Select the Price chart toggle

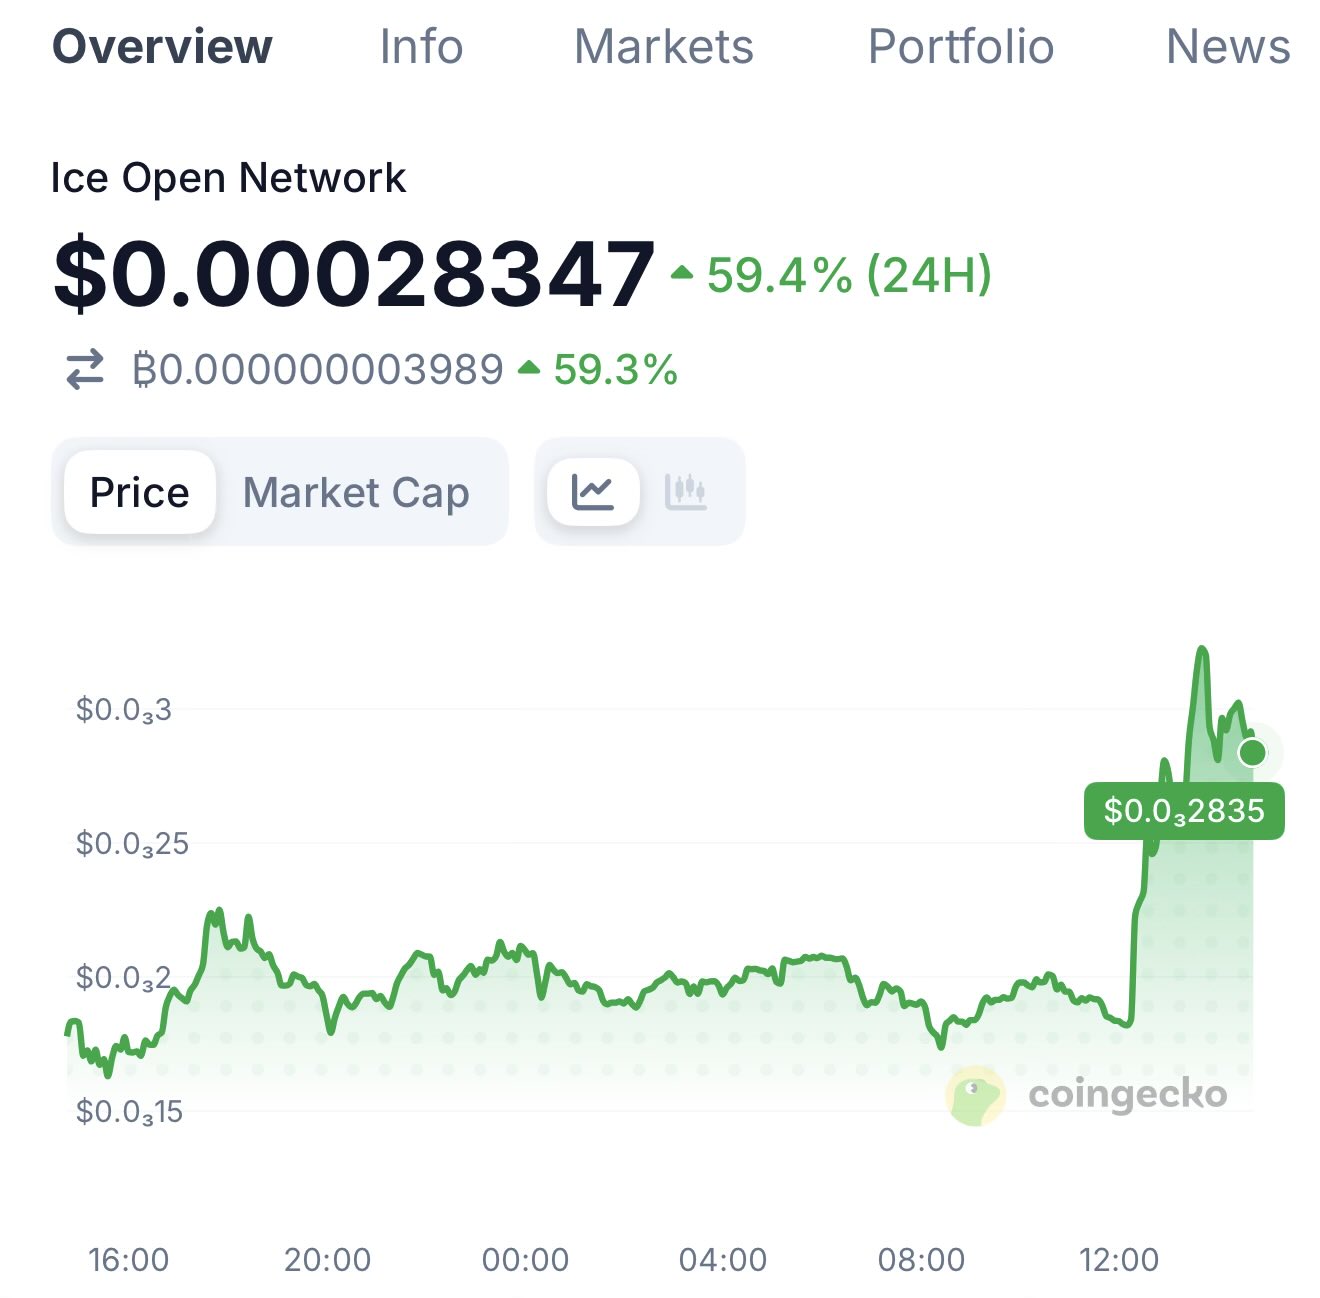click(140, 492)
